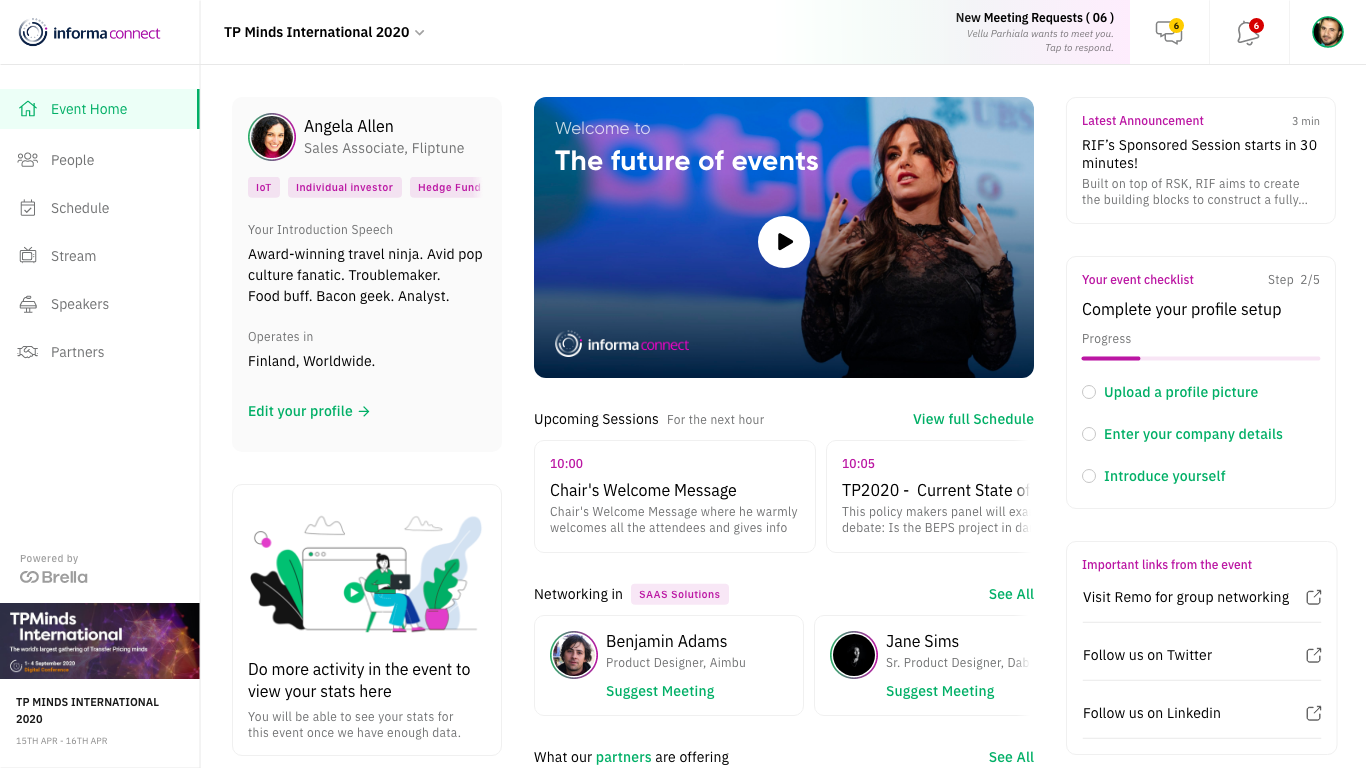Click the Informa Connect logo

click(x=90, y=33)
